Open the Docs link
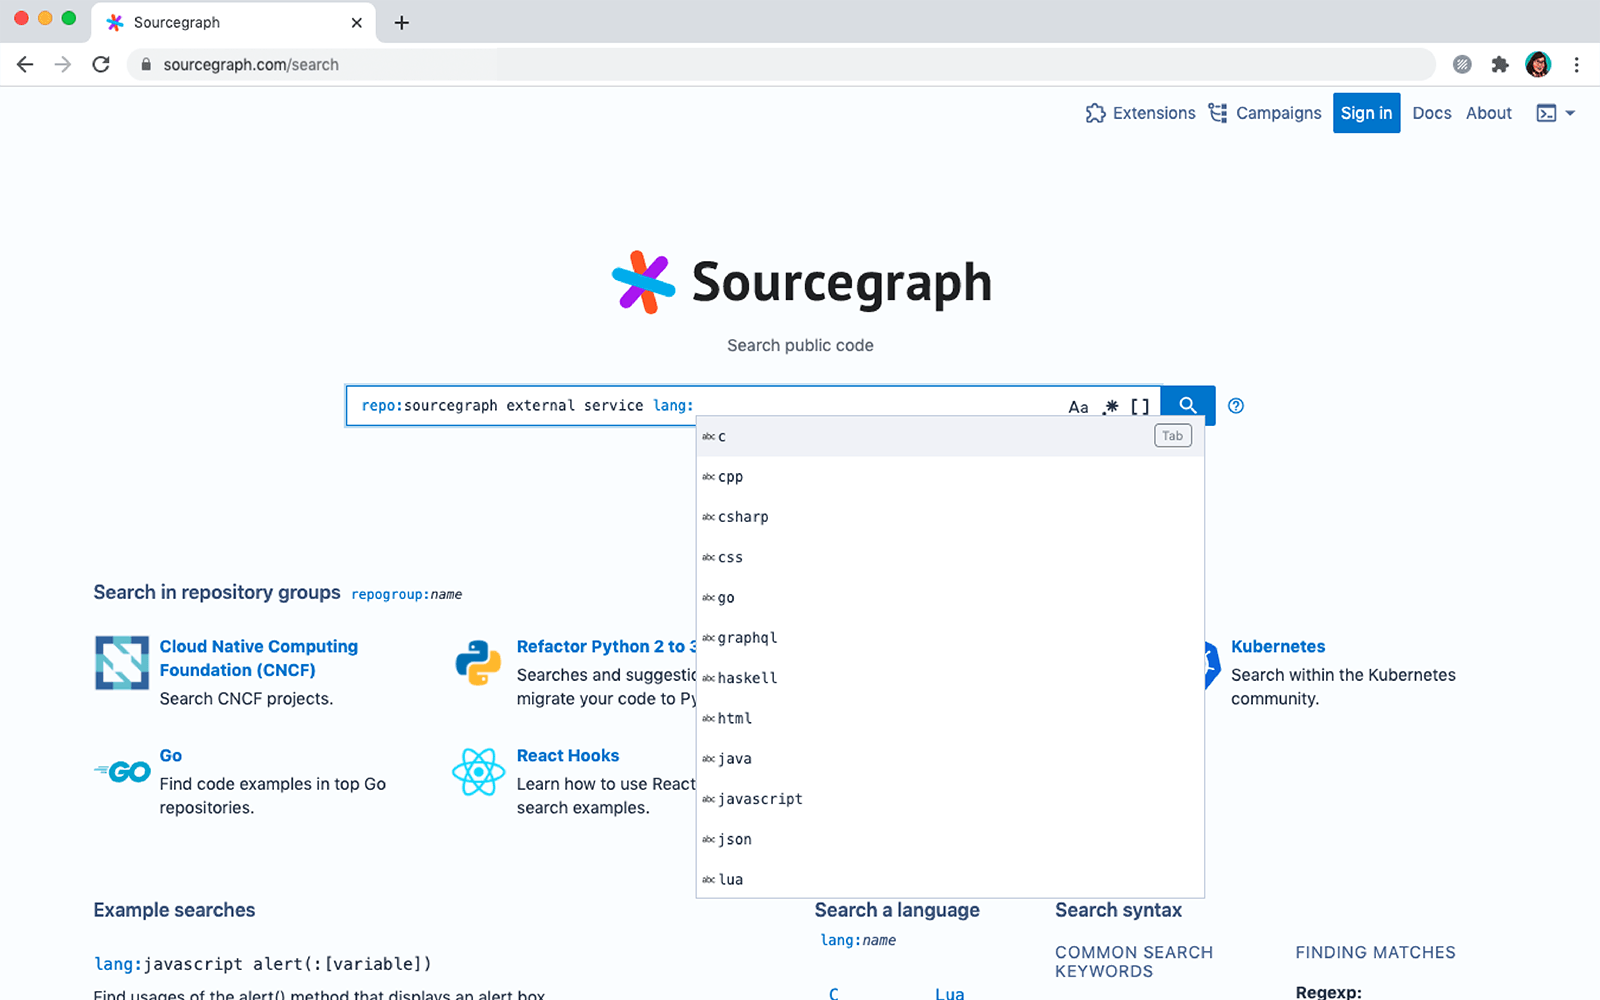Image resolution: width=1600 pixels, height=1000 pixels. tap(1431, 113)
